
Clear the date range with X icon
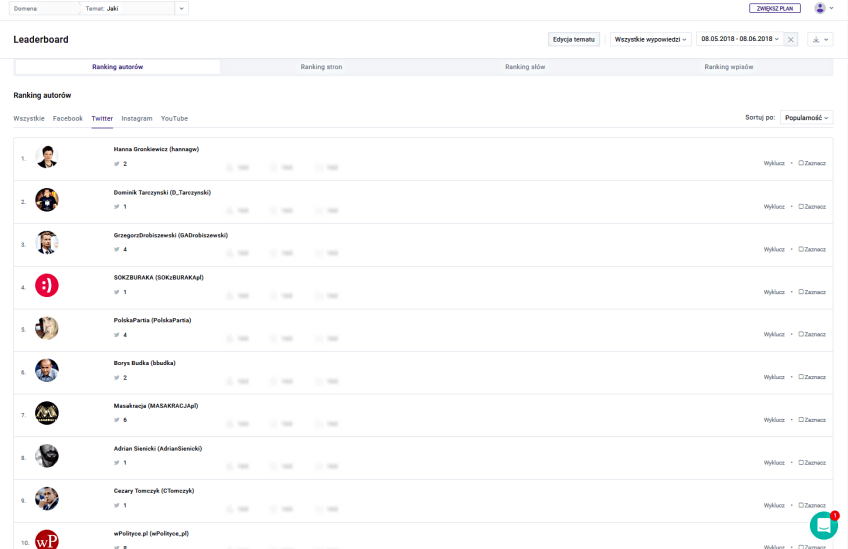coord(791,40)
